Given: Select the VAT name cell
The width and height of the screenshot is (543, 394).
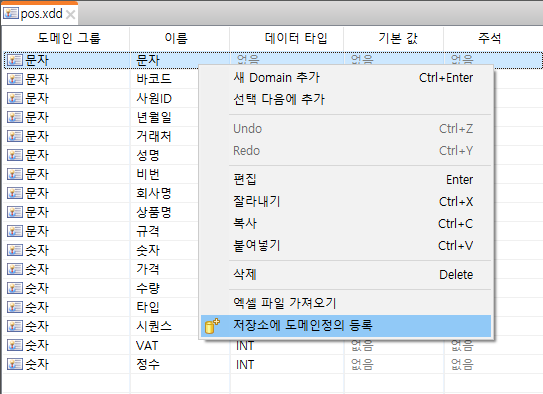Looking at the screenshot, I should [x=147, y=346].
